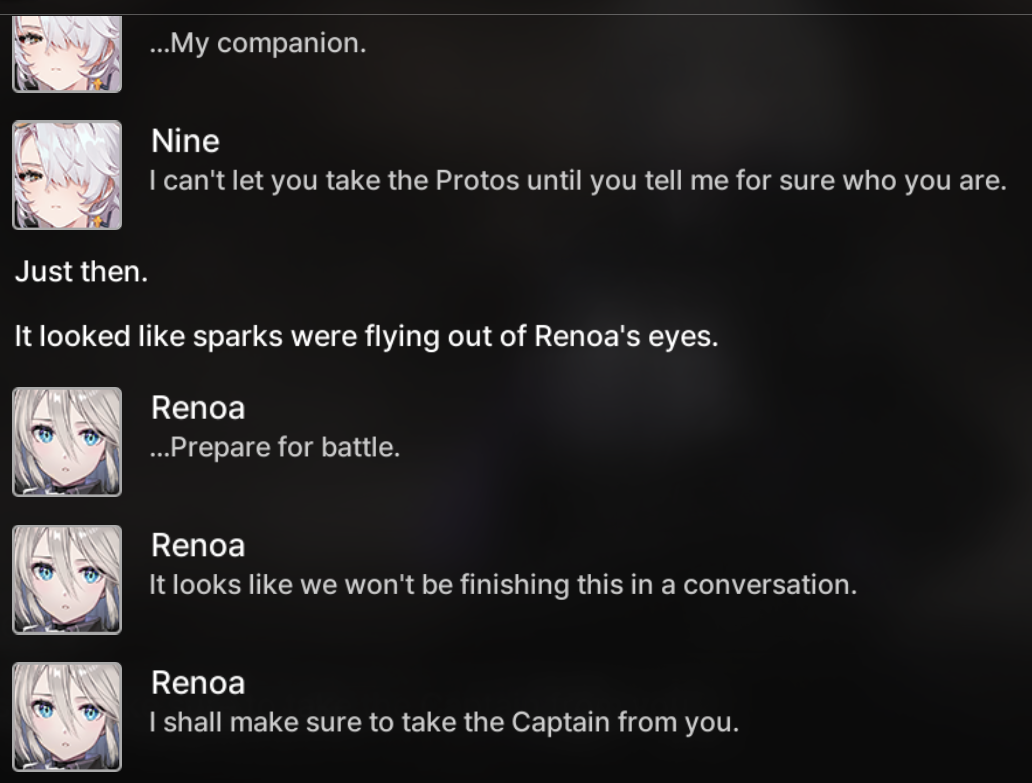1032x783 pixels.
Task: Click the word "conversation" in Renoa's dialogue
Action: [770, 584]
